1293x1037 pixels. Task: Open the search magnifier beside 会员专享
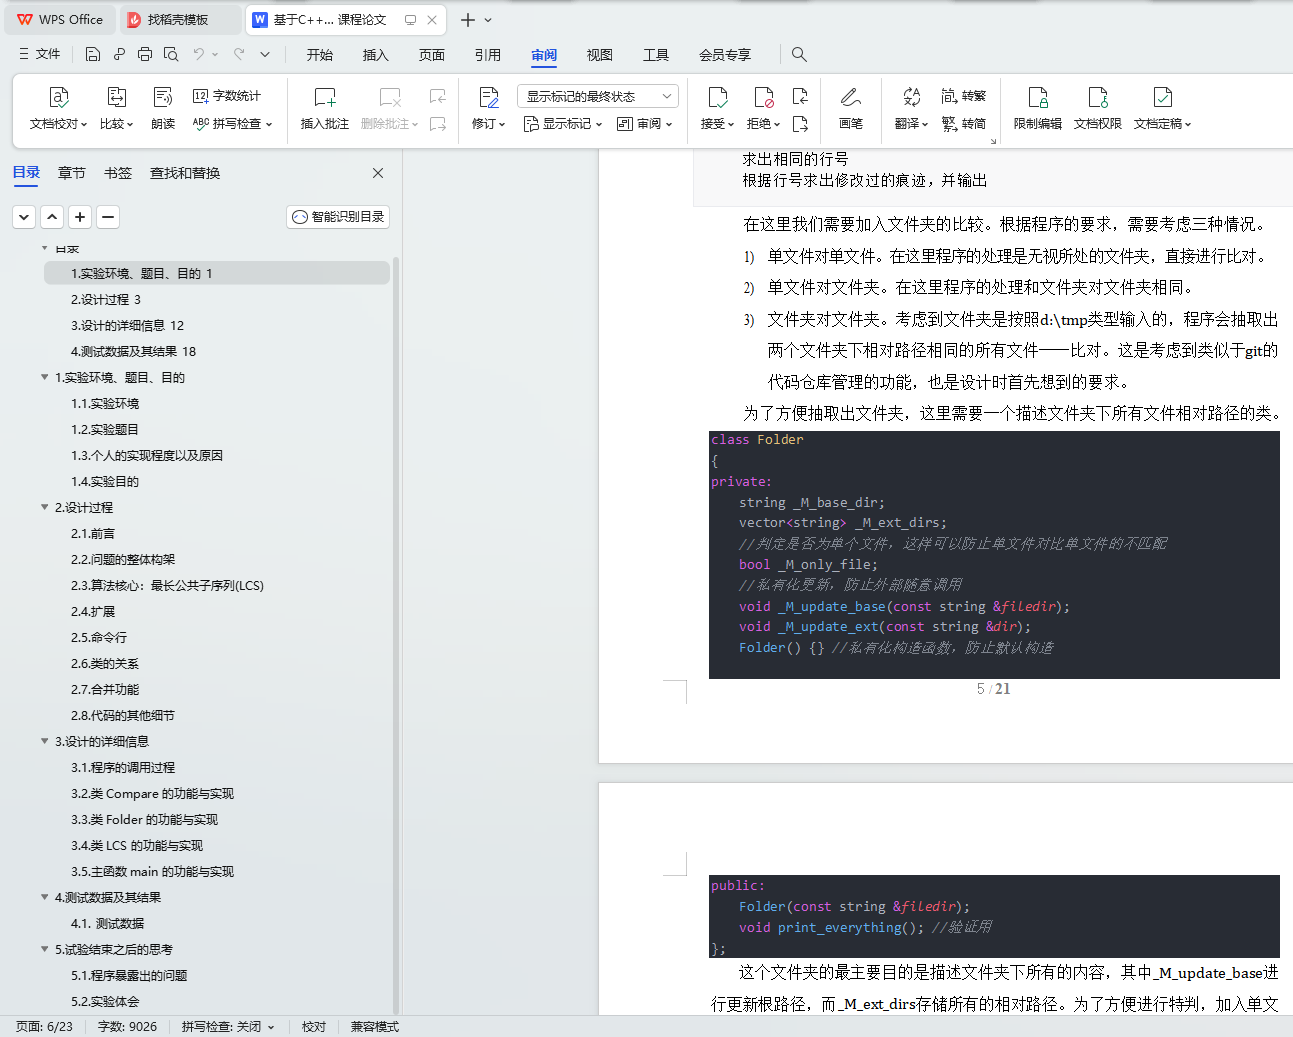coord(799,54)
